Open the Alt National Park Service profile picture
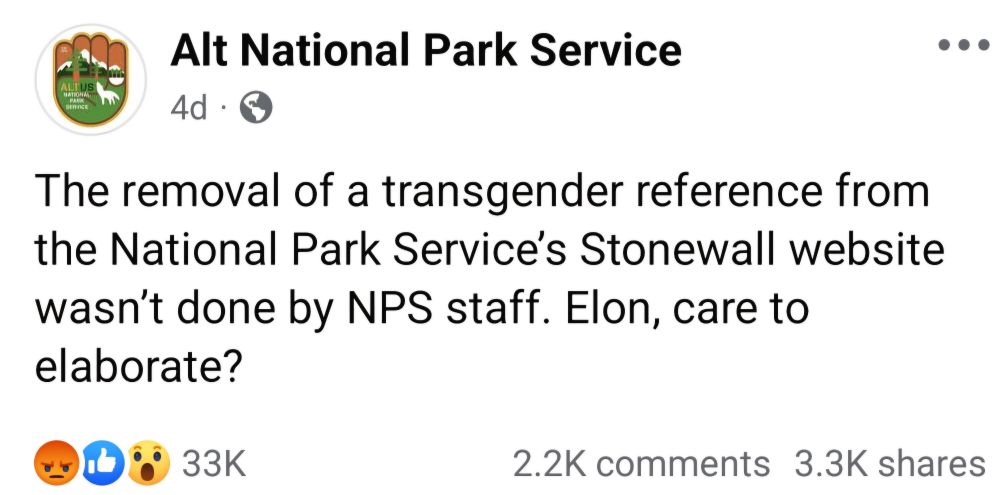This screenshot has height=495, width=1000. pyautogui.click(x=90, y=80)
